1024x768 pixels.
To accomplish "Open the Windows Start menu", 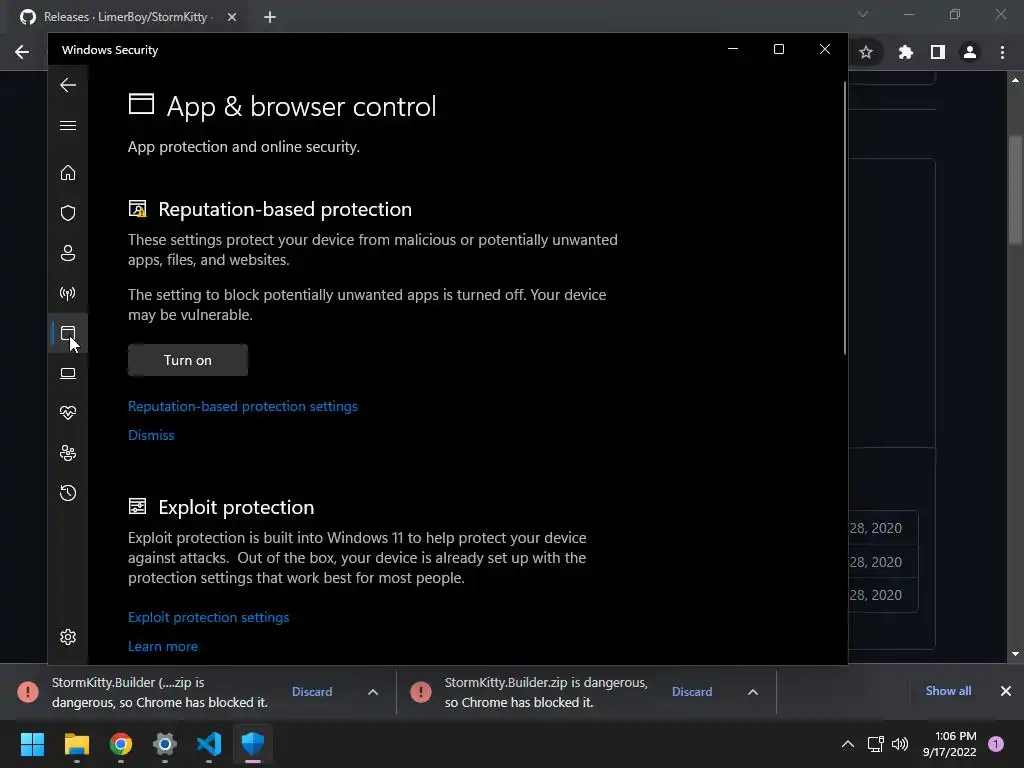I will pos(32,744).
